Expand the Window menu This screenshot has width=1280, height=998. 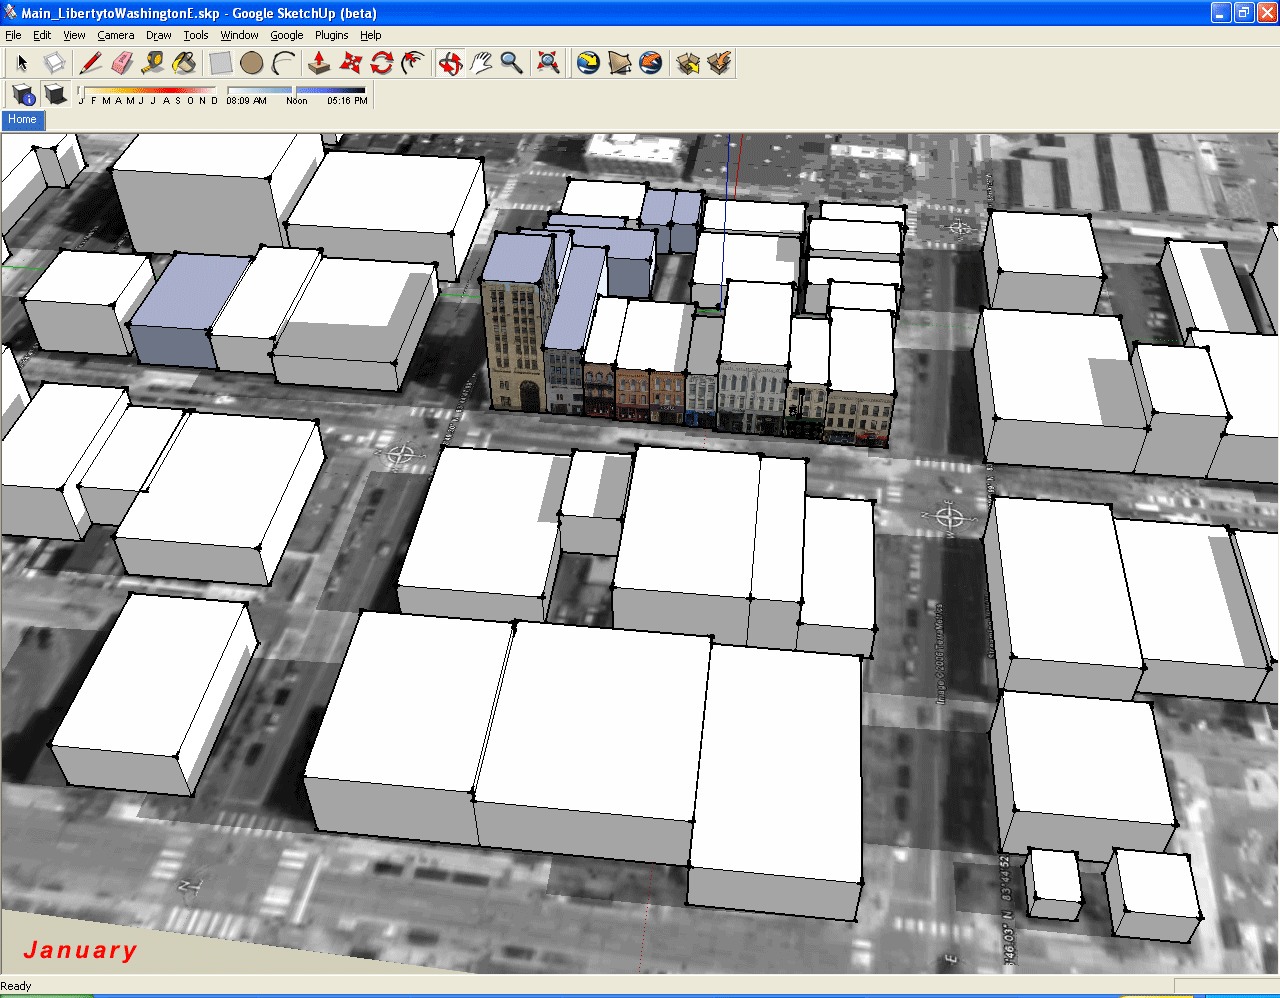coord(239,35)
